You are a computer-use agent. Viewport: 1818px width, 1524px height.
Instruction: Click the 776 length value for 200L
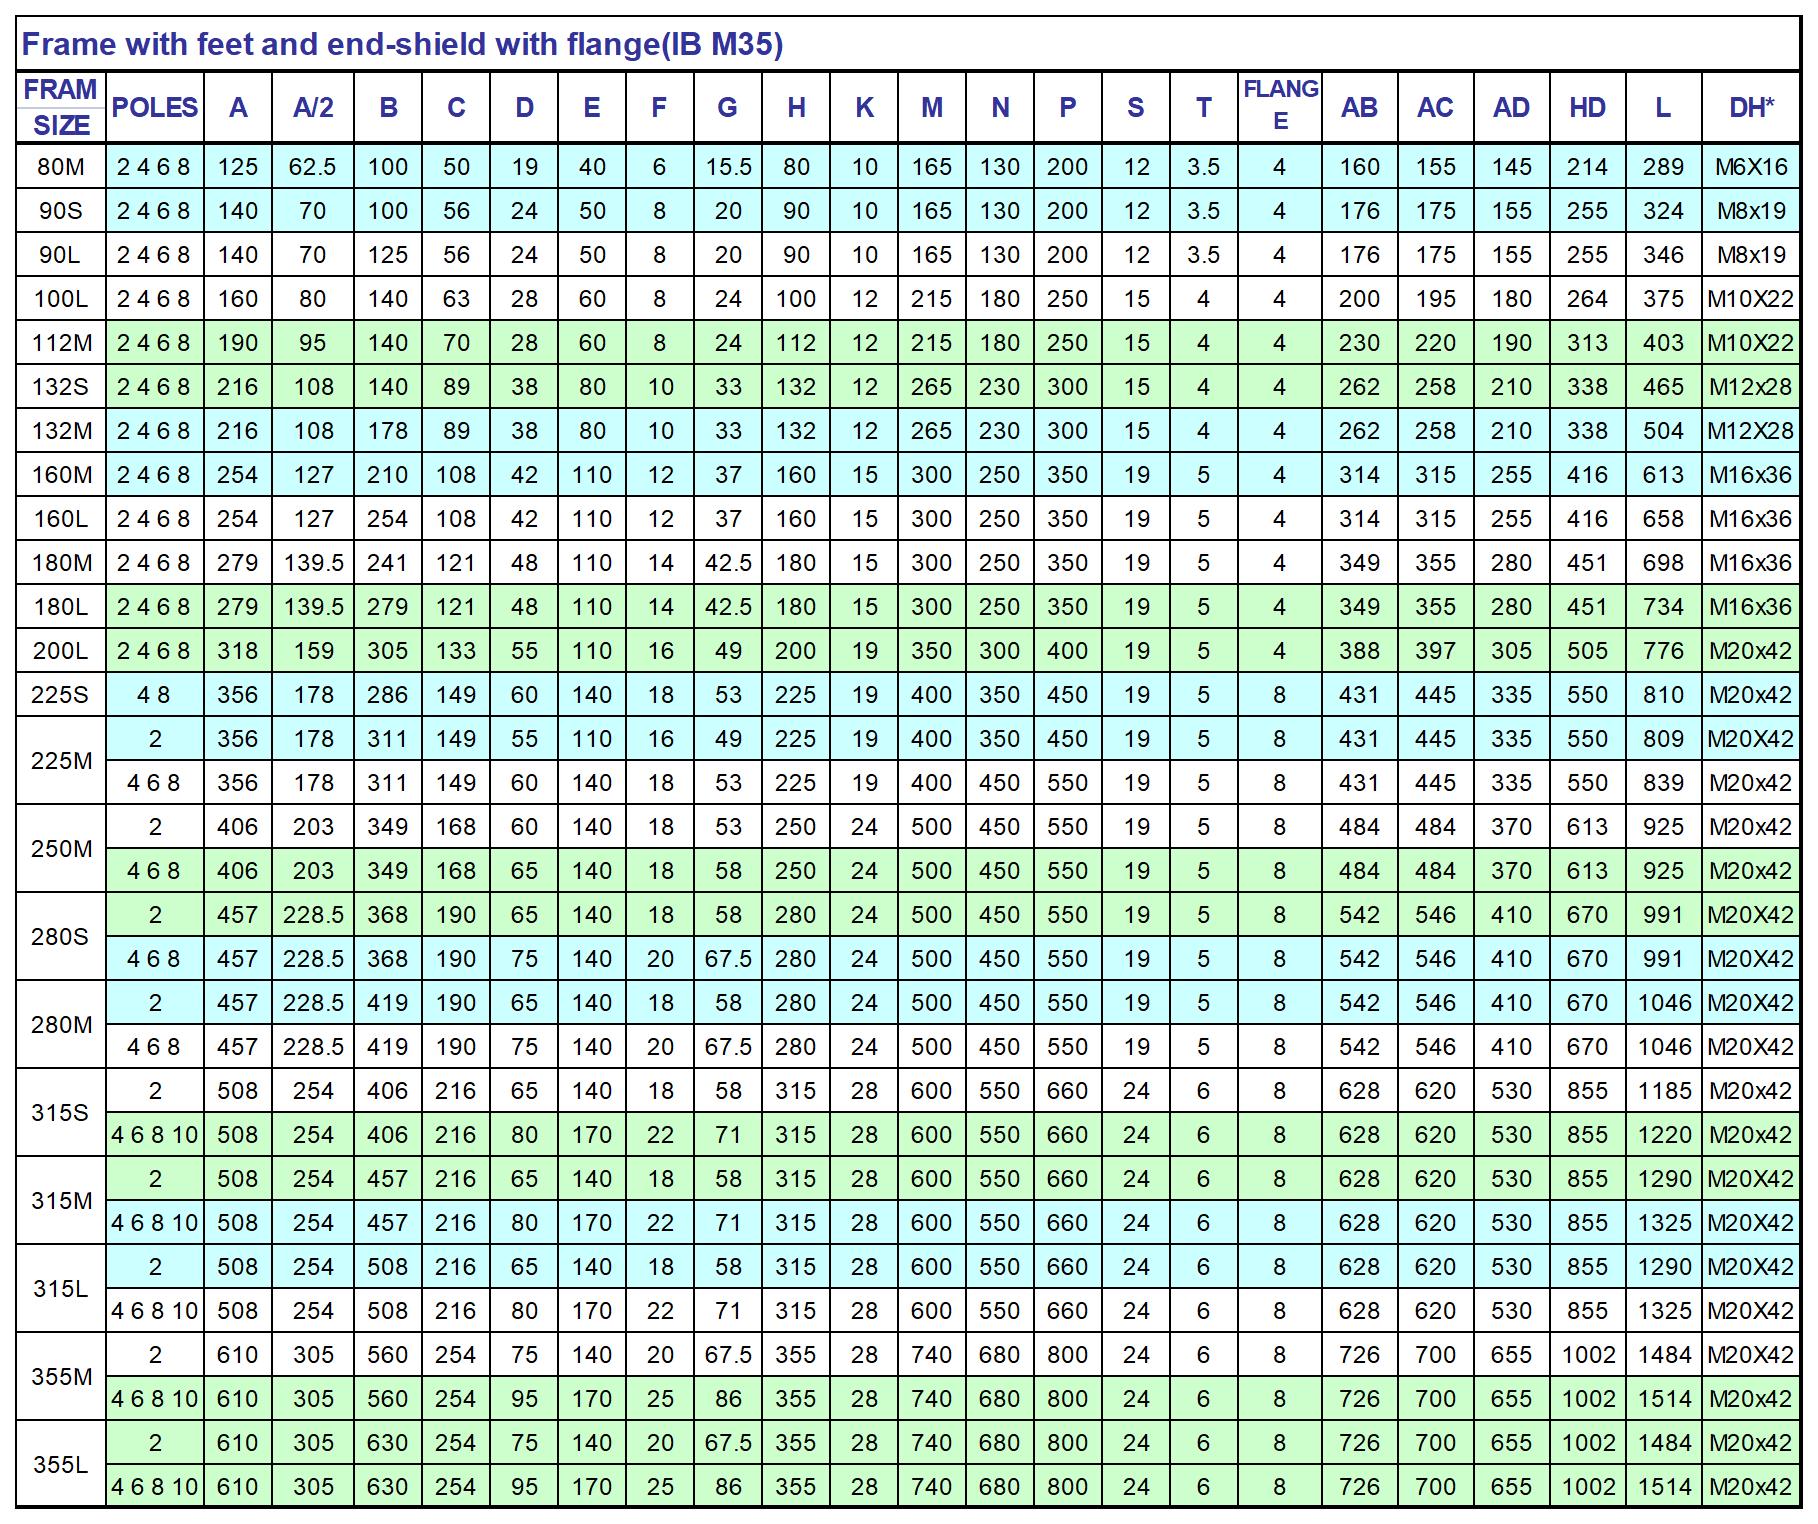pyautogui.click(x=1663, y=651)
